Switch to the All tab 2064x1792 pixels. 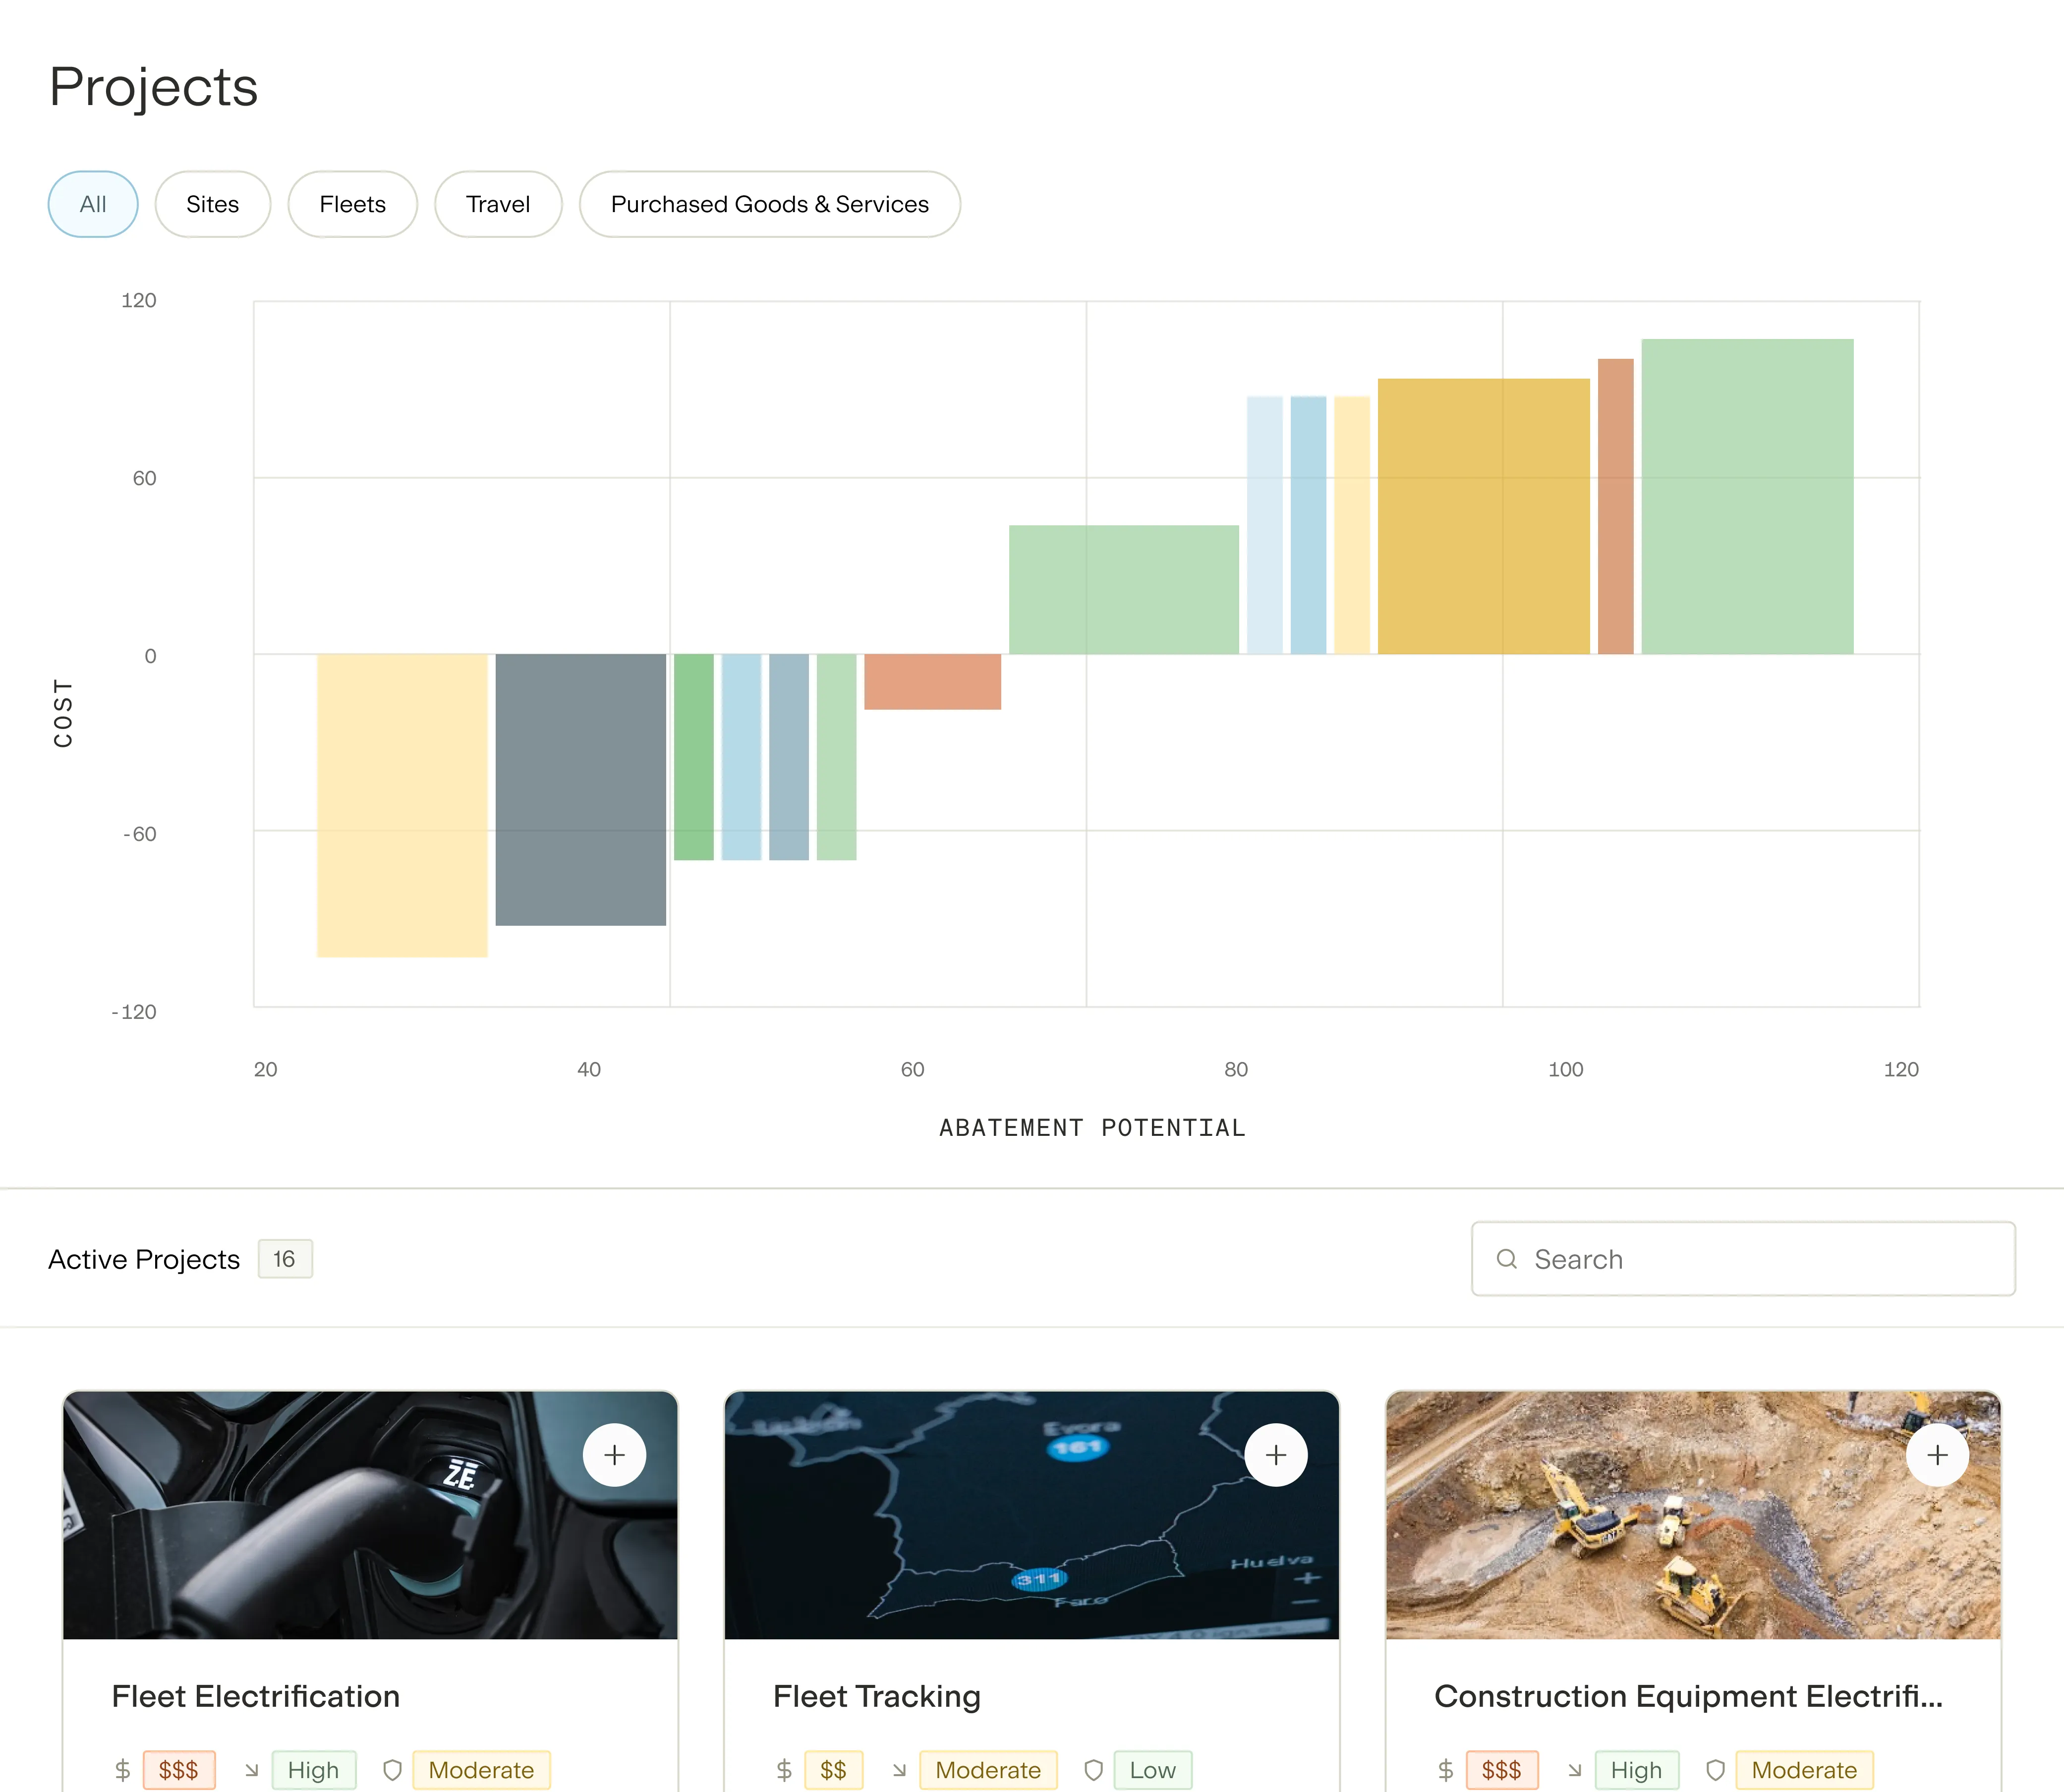[x=93, y=204]
